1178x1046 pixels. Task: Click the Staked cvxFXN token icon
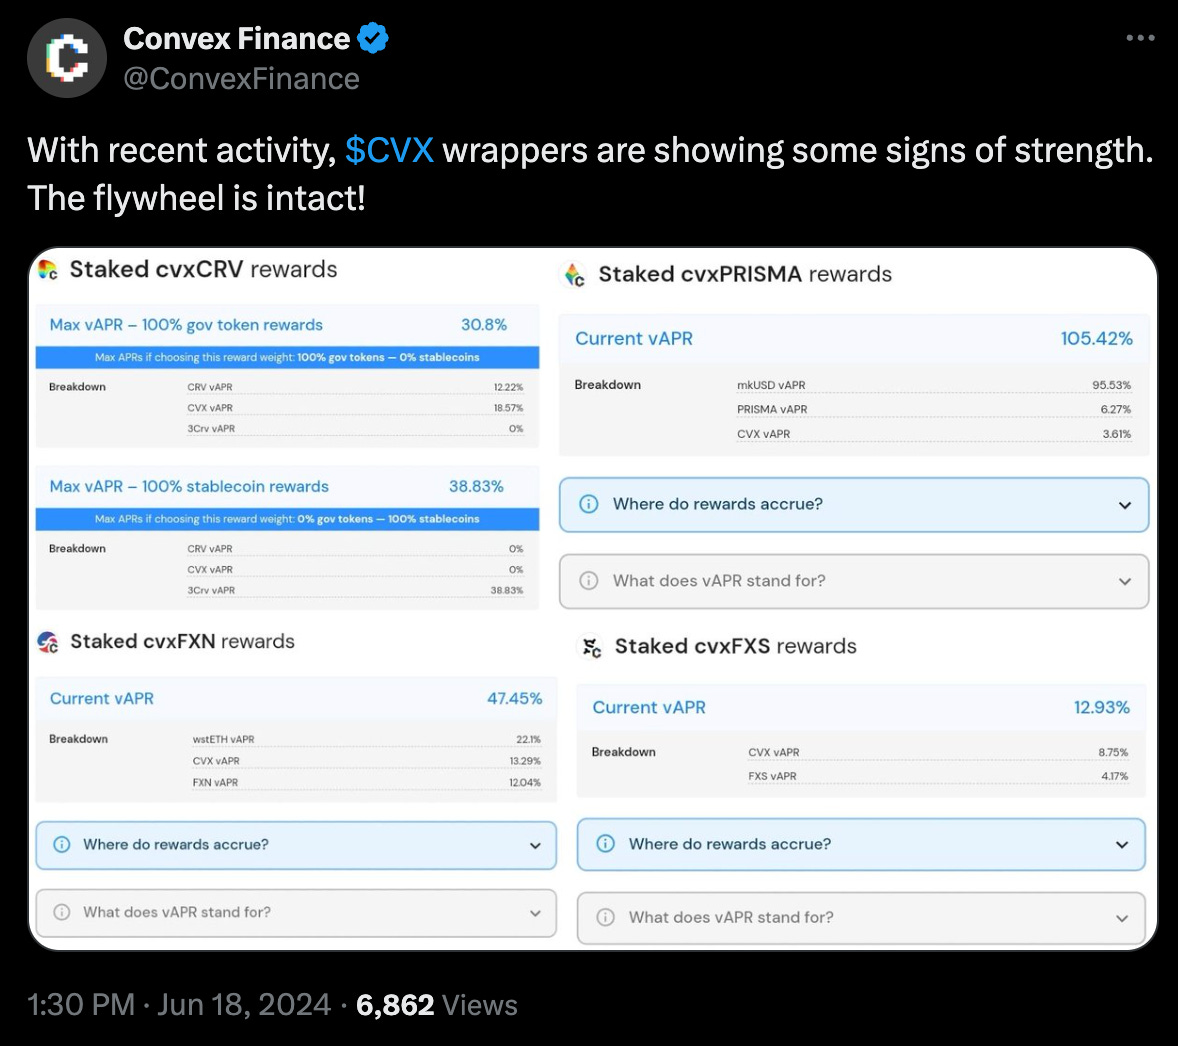click(x=48, y=642)
